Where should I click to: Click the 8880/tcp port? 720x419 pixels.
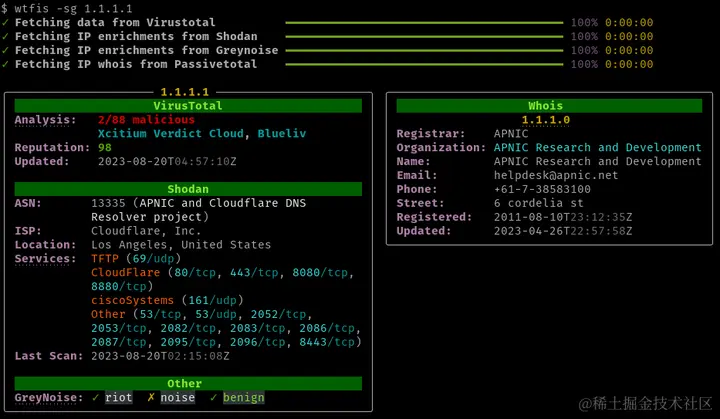coord(118,286)
